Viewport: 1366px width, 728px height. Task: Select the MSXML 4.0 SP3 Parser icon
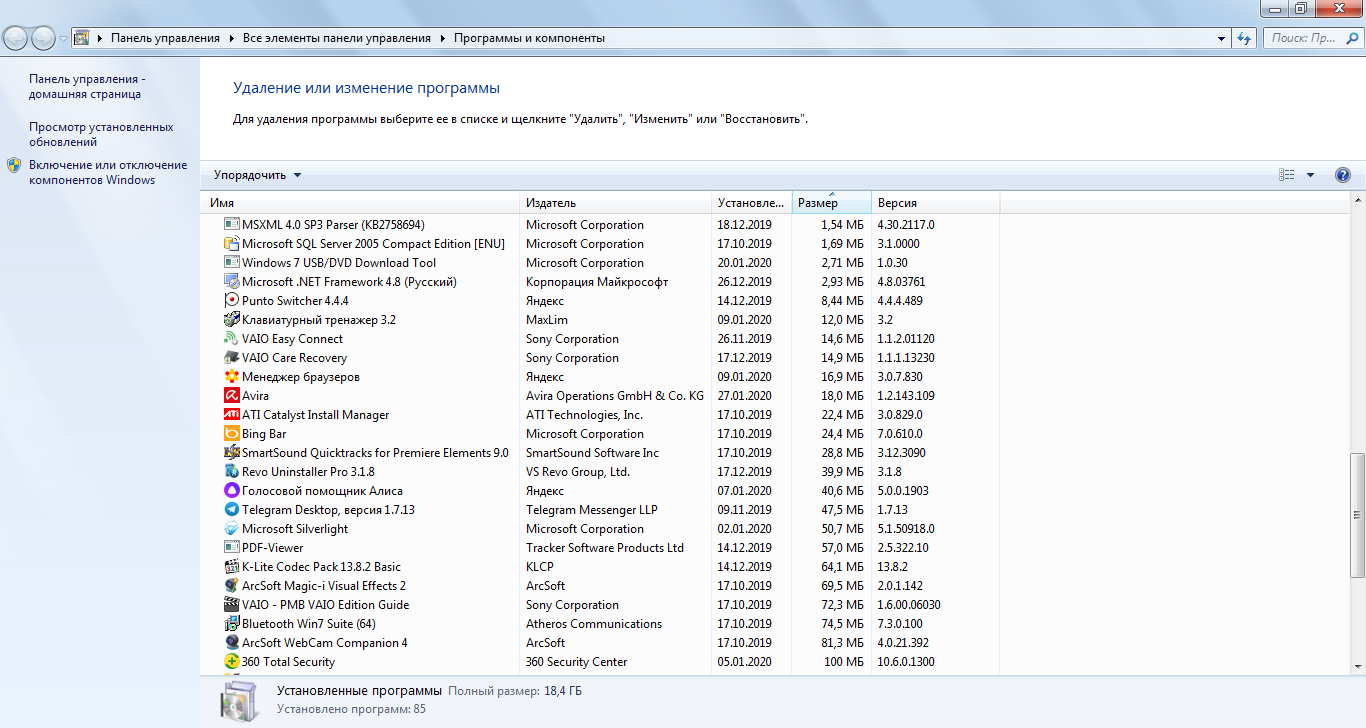point(232,225)
